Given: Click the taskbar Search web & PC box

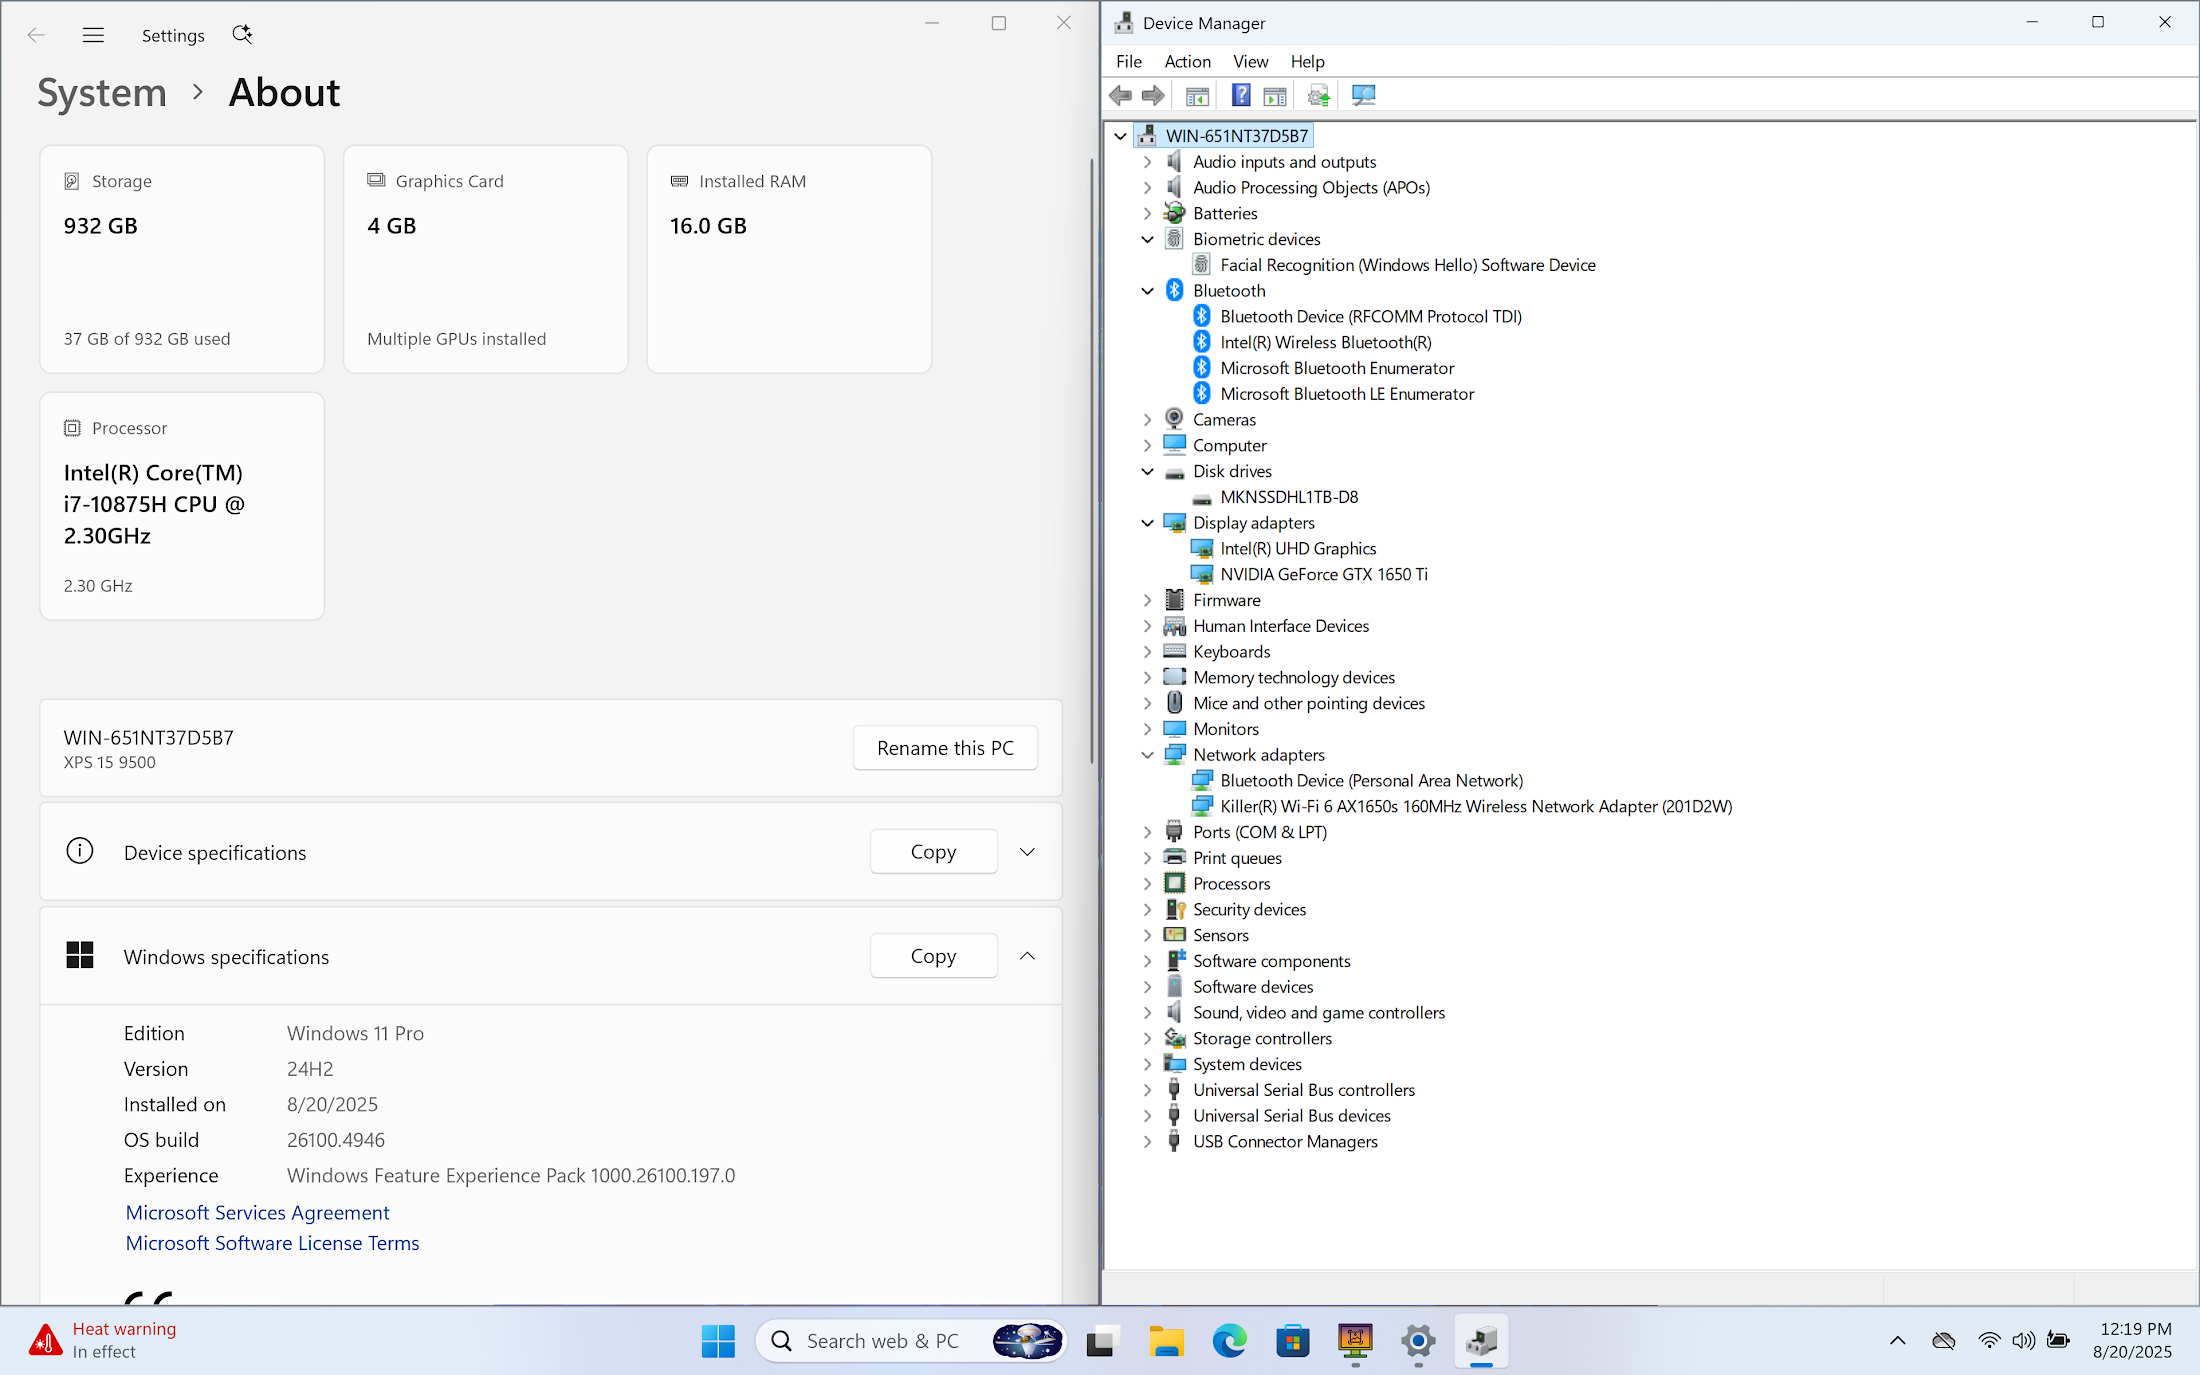Looking at the screenshot, I should coord(882,1341).
